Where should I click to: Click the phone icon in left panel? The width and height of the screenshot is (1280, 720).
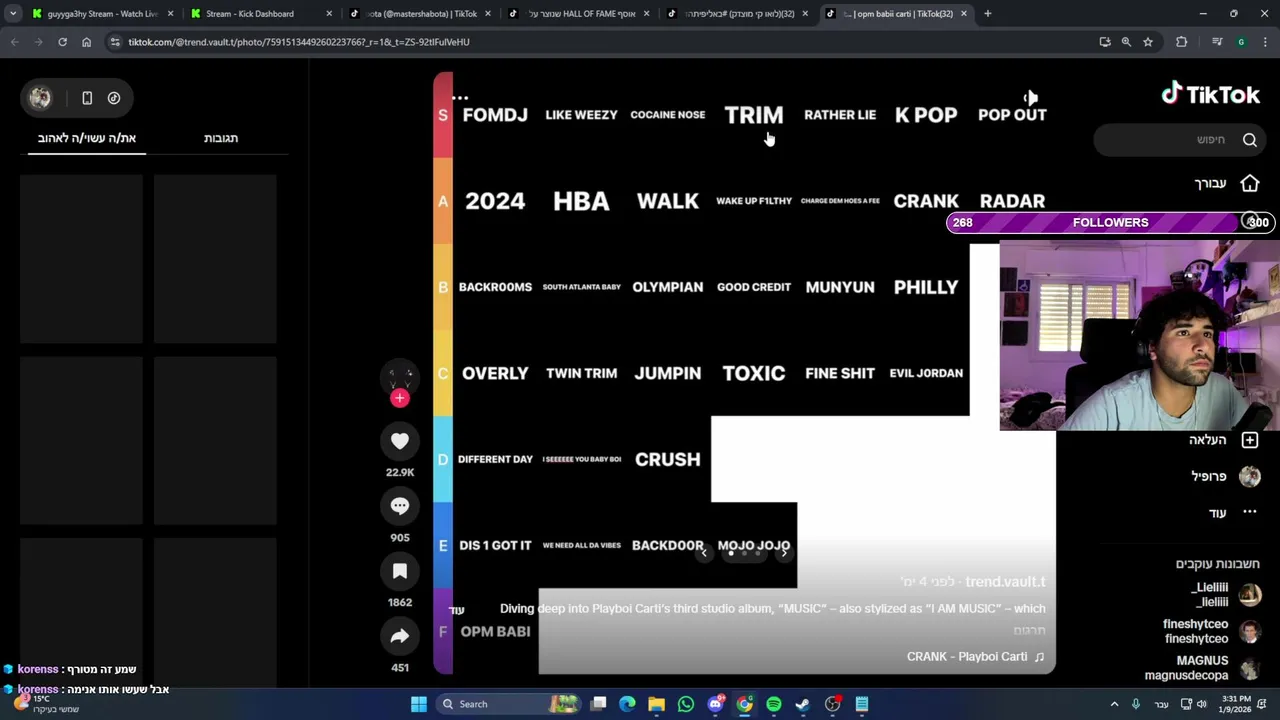[87, 98]
